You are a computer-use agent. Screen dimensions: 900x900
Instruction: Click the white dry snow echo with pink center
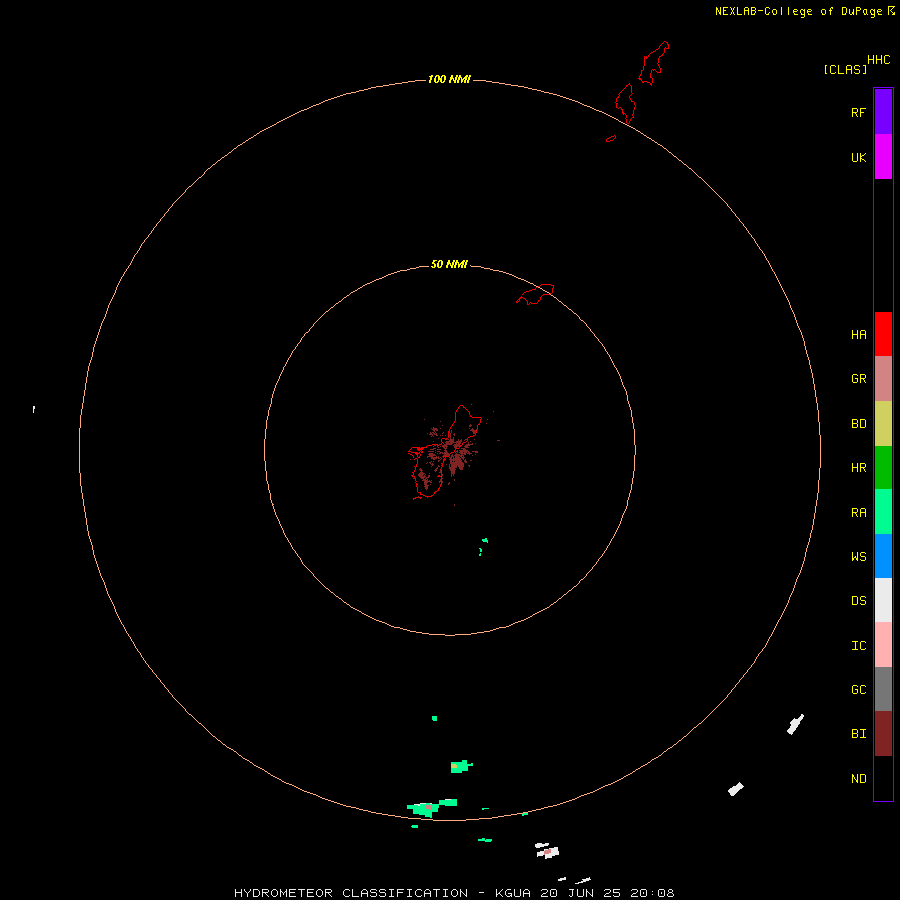click(x=548, y=852)
